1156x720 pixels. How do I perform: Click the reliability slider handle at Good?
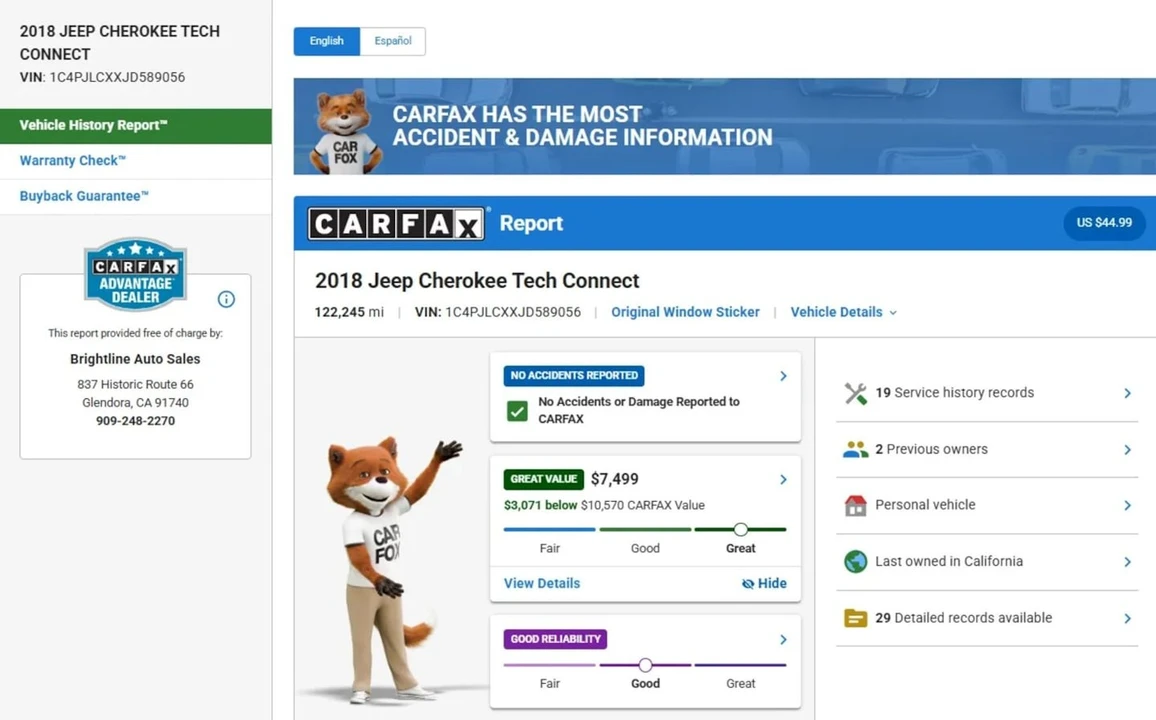click(x=645, y=665)
